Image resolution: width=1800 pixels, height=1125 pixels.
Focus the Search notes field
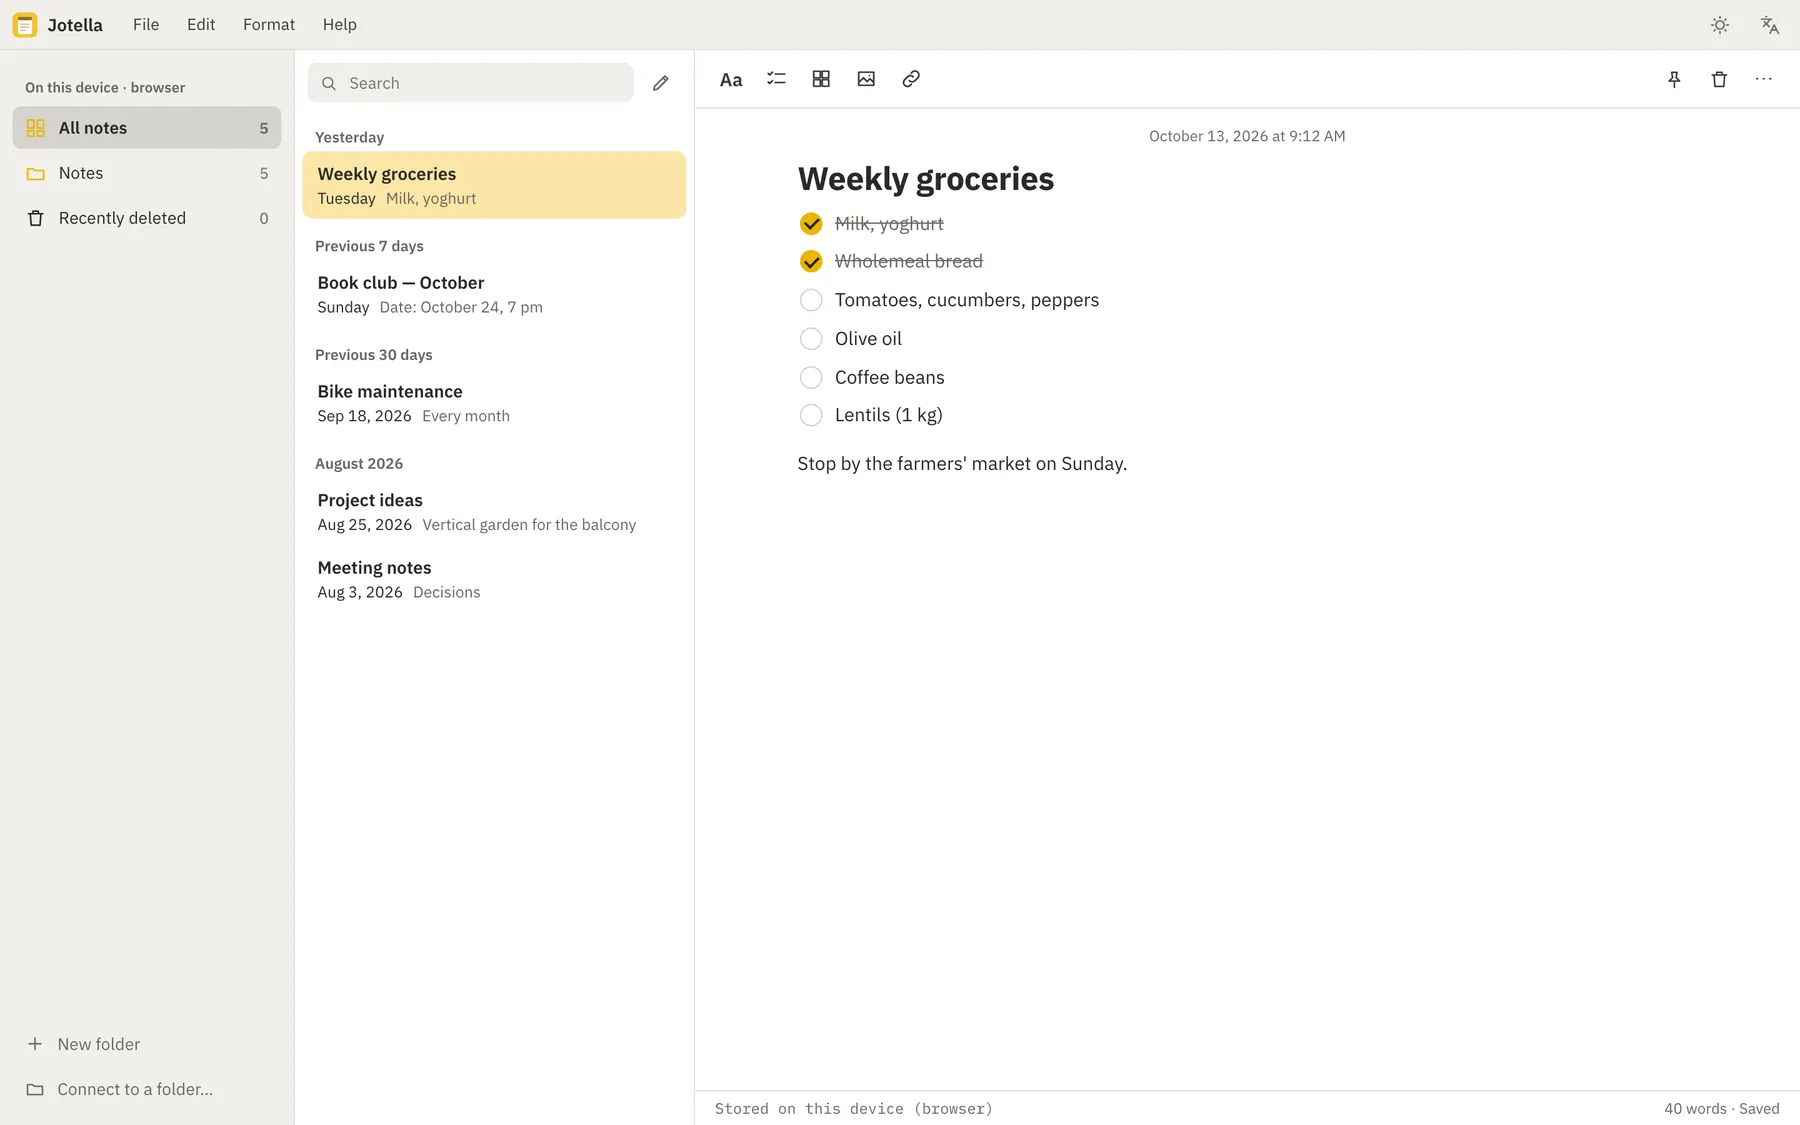471,83
